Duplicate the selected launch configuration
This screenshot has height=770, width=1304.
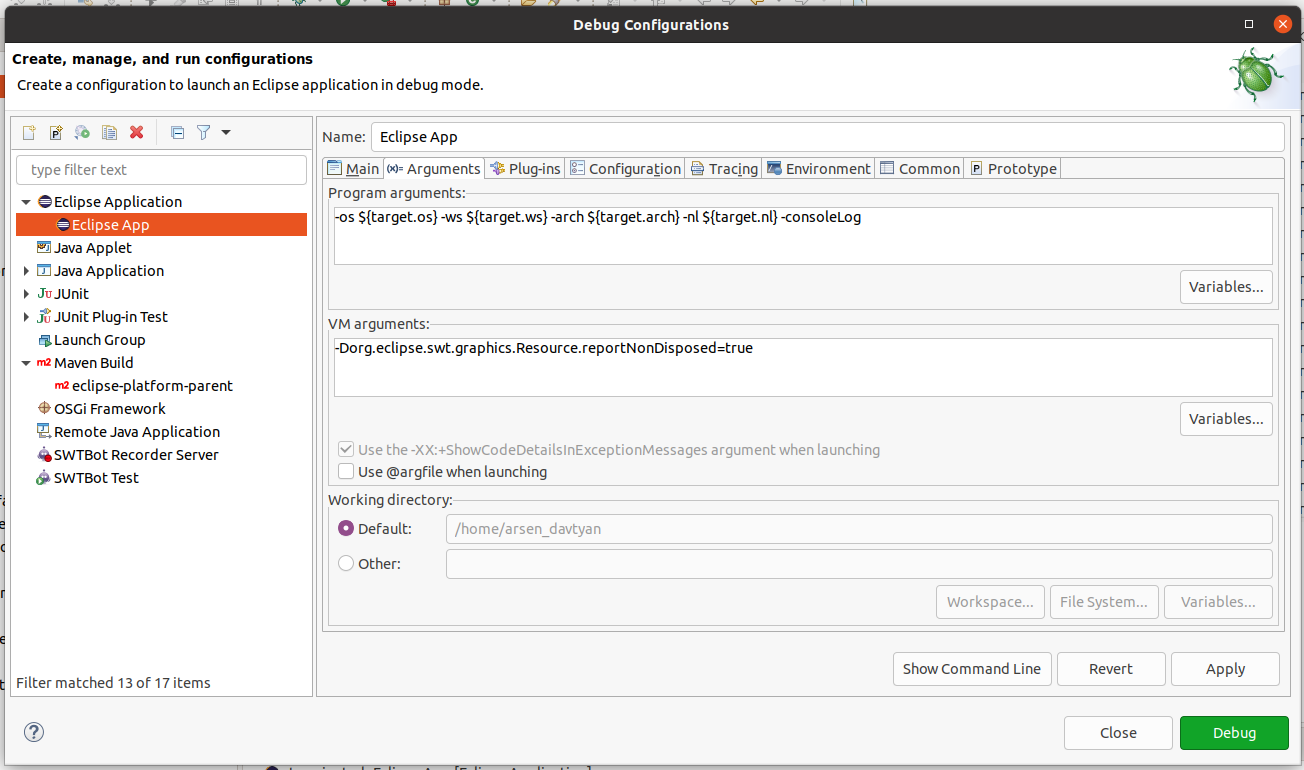(x=110, y=132)
